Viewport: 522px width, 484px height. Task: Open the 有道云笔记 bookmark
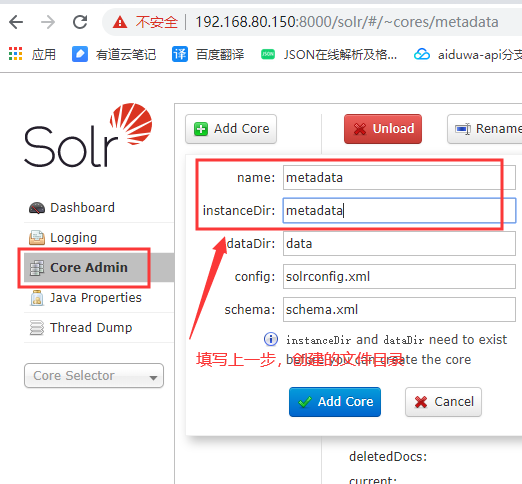click(x=114, y=54)
